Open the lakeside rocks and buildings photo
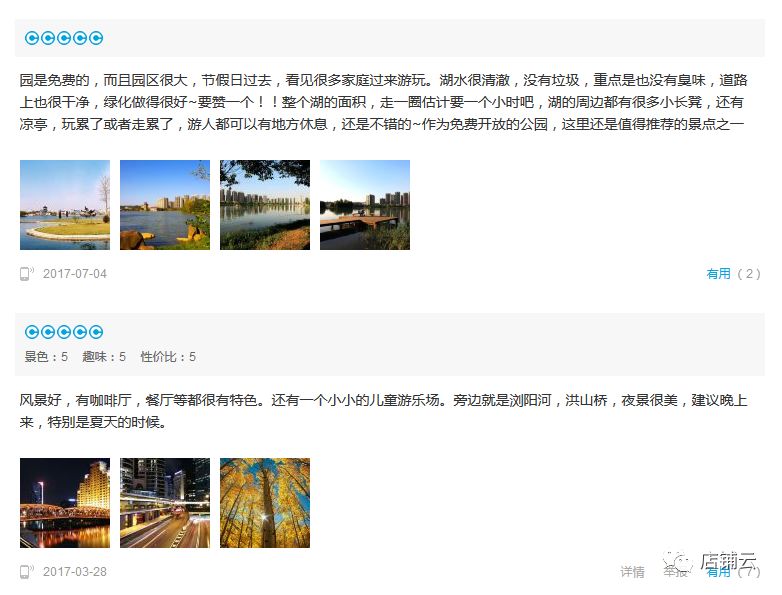Viewport: 782px width, 595px height. (x=165, y=204)
